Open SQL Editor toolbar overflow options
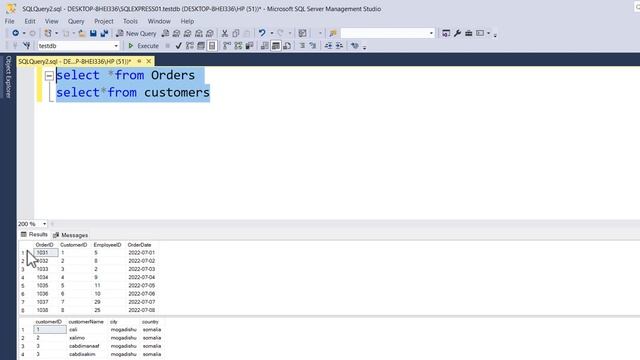 pyautogui.click(x=364, y=47)
